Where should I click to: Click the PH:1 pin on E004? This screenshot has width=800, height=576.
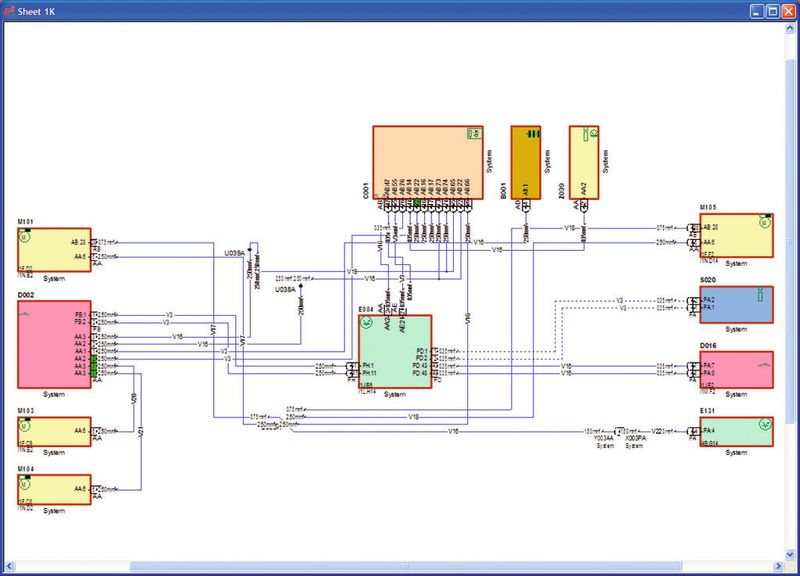(368, 366)
